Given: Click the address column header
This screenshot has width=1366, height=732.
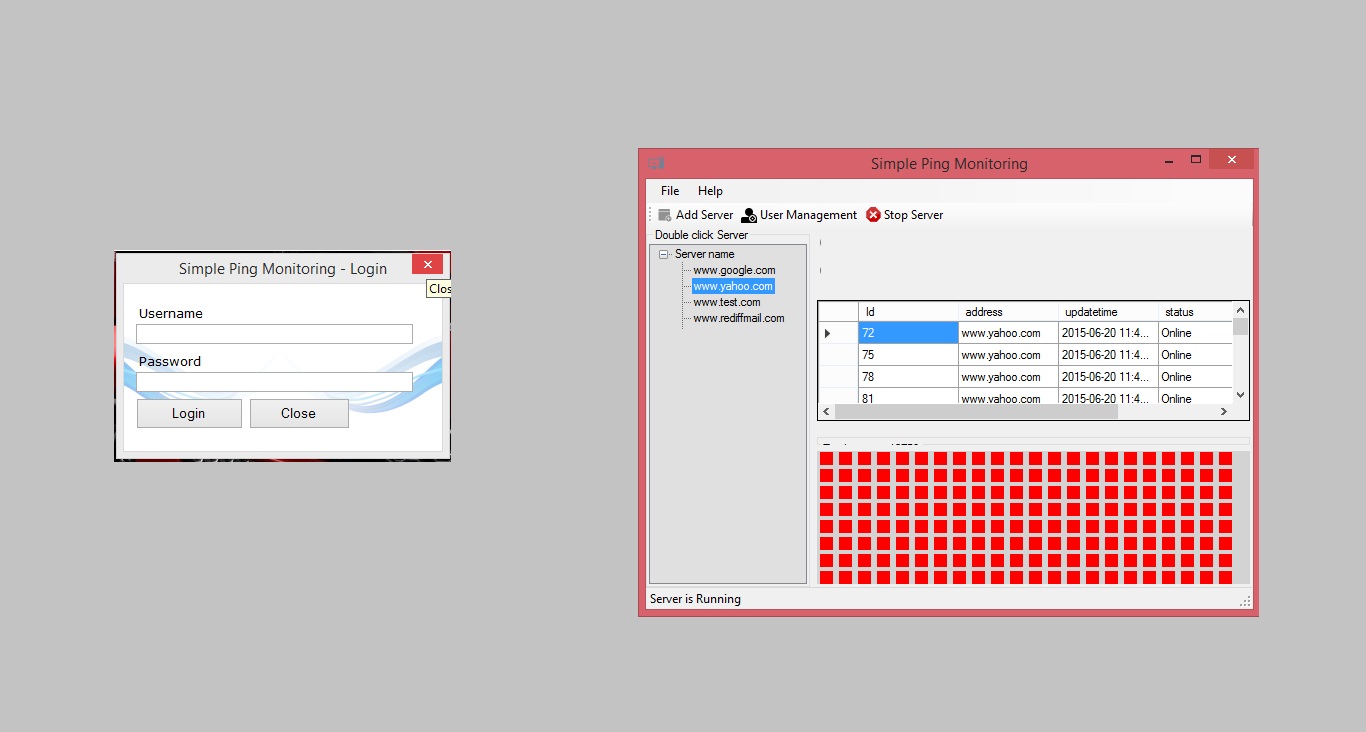Looking at the screenshot, I should point(1008,312).
